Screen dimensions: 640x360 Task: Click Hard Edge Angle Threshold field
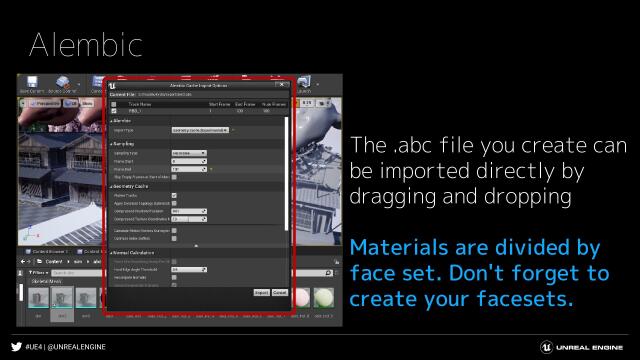pos(189,269)
